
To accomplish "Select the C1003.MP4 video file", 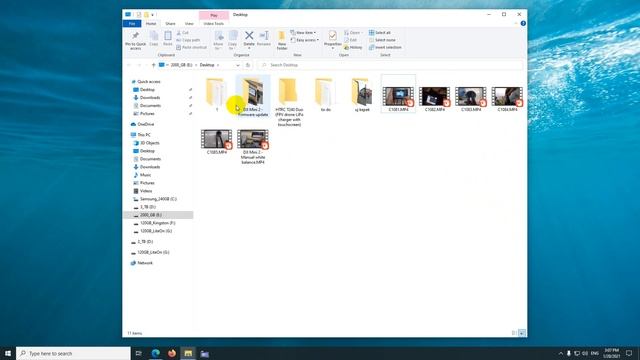I will 471,99.
